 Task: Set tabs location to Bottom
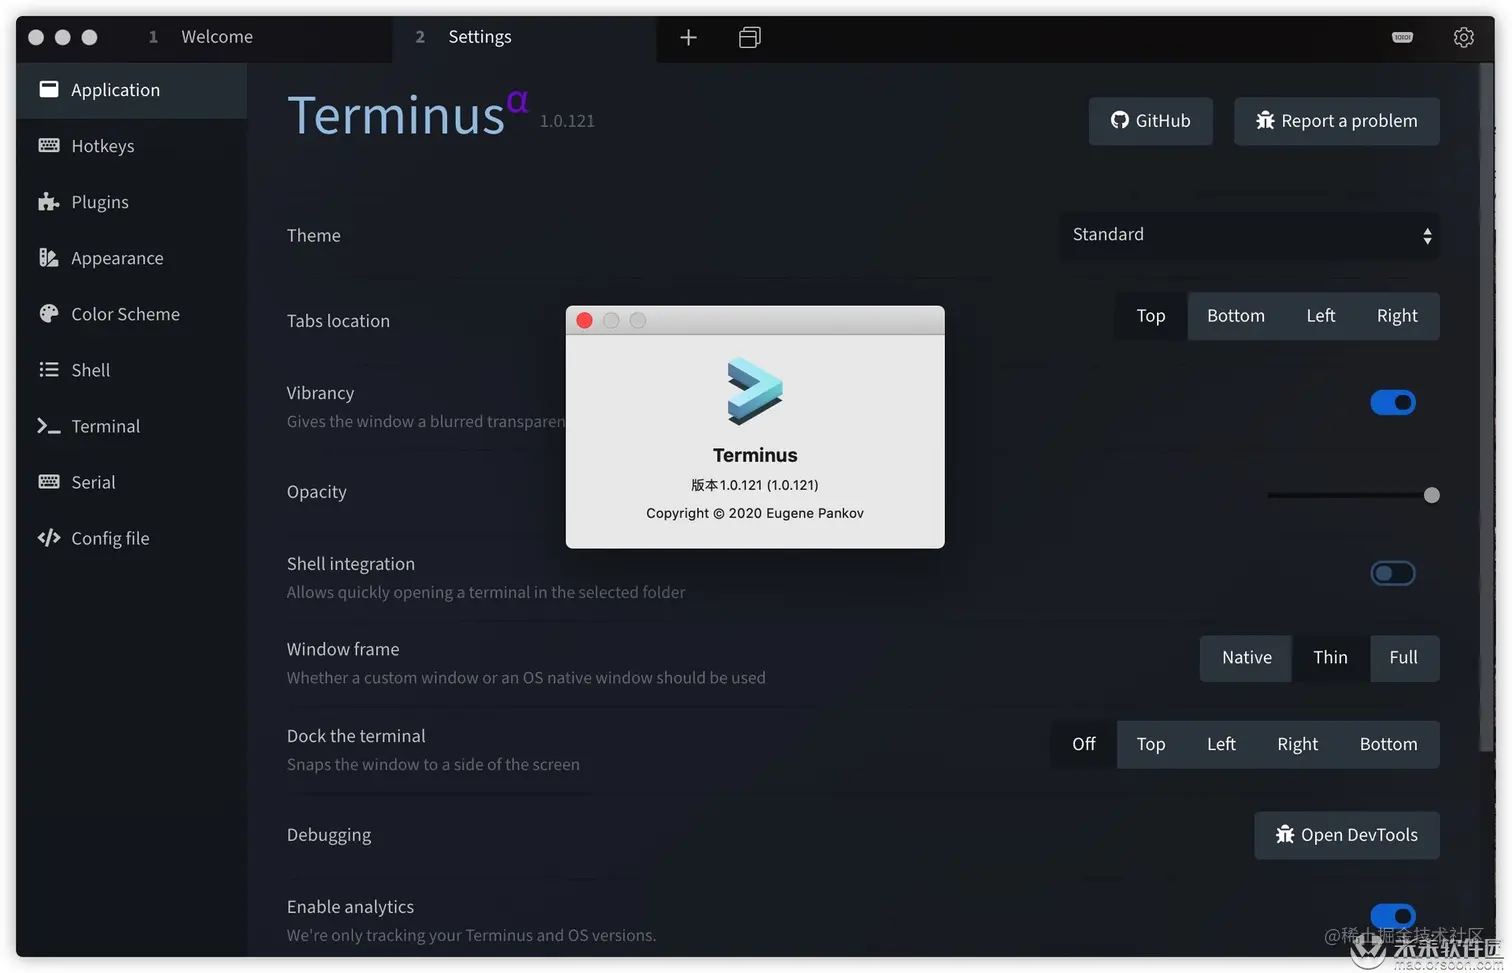[x=1236, y=316]
